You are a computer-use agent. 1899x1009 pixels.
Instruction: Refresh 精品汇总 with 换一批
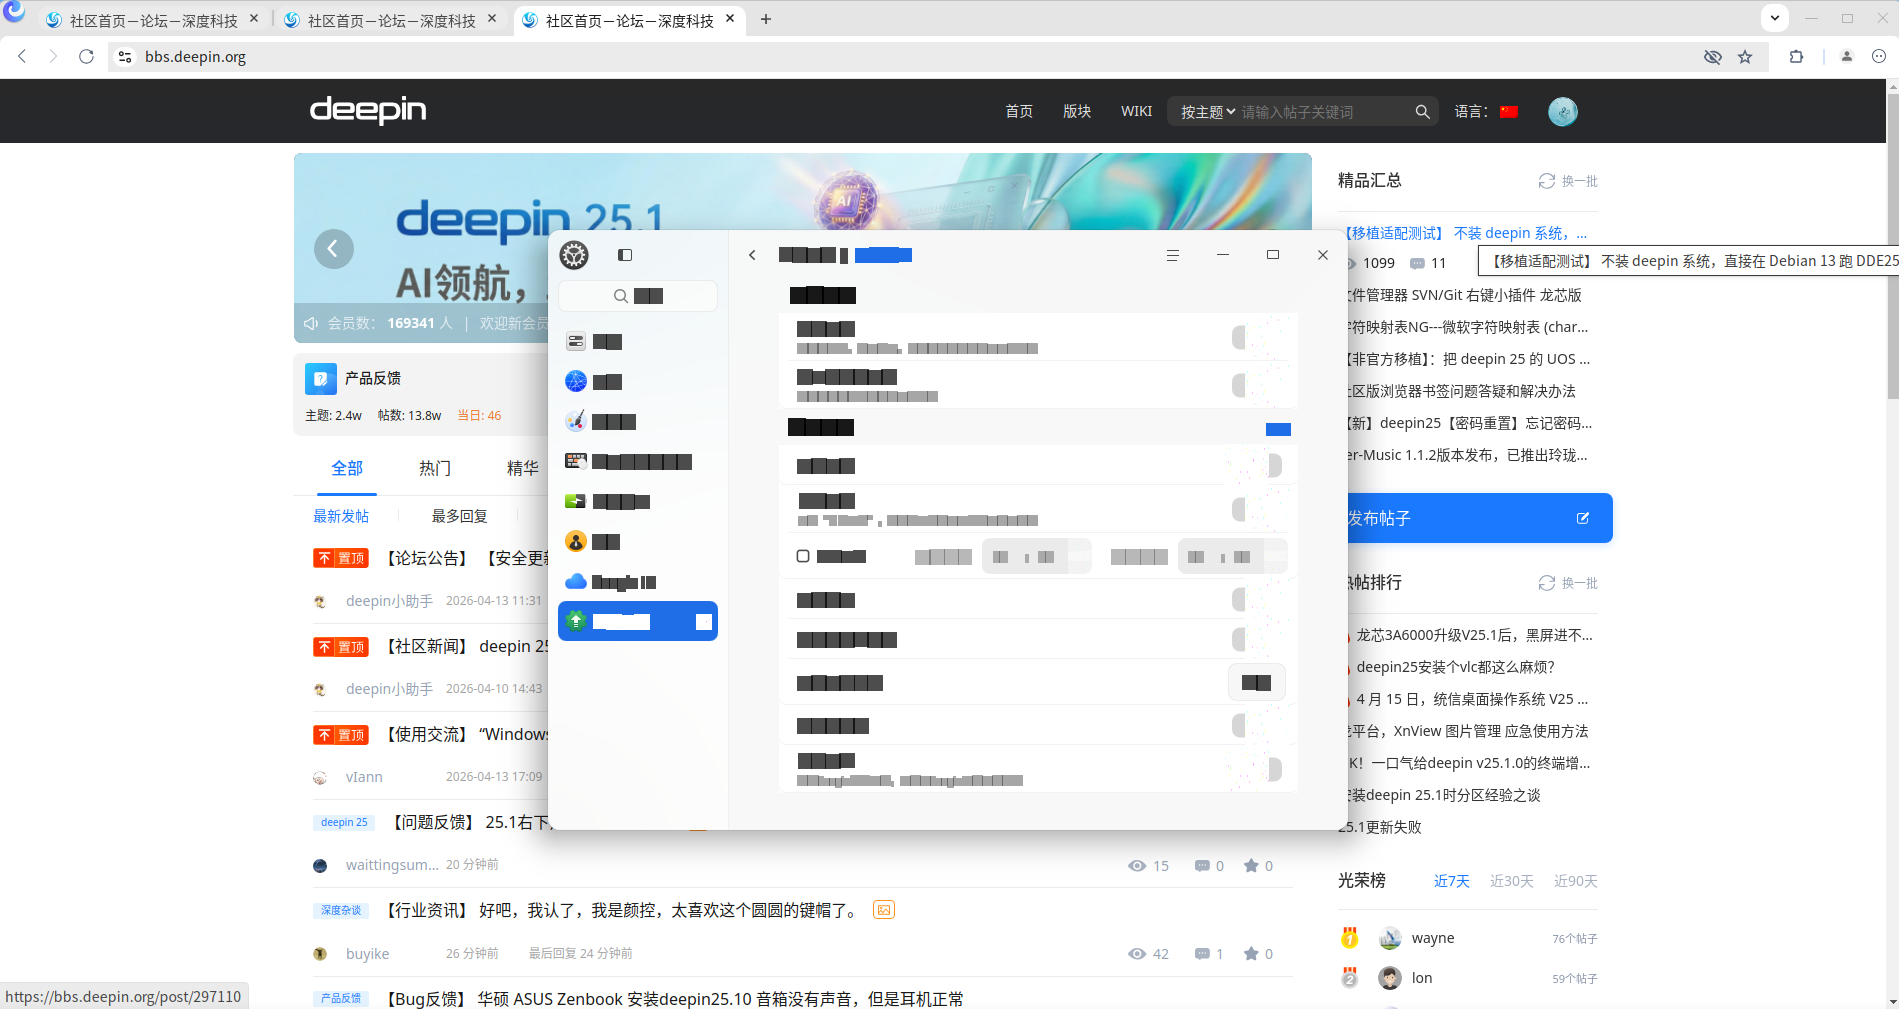coord(1568,181)
